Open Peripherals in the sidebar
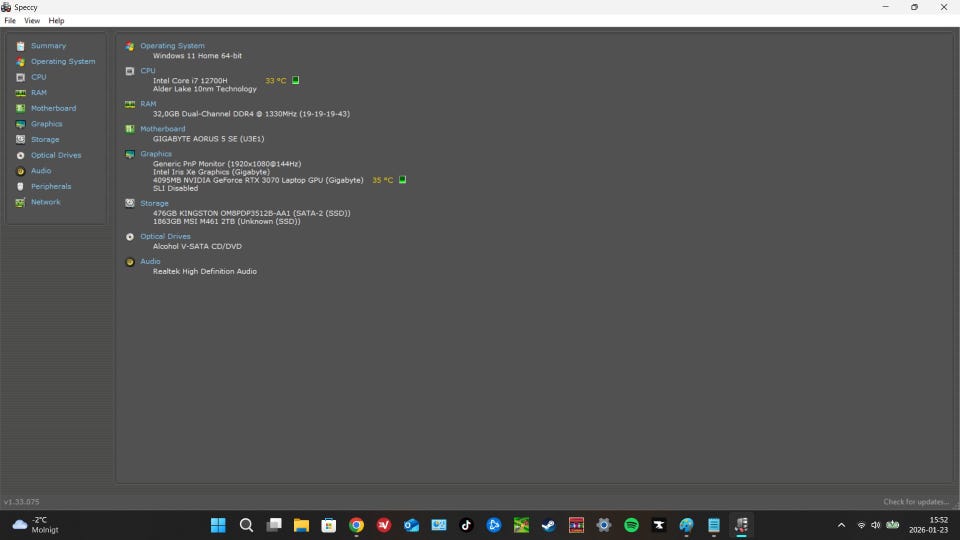 51,186
